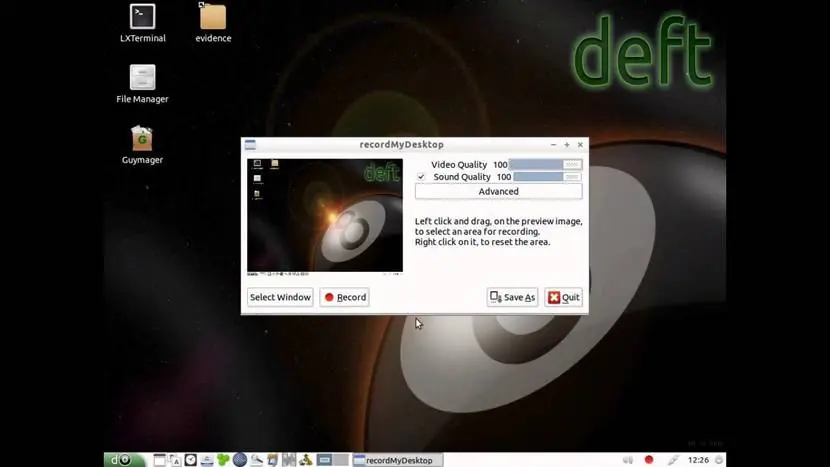Adjust the Sound Quality slider
This screenshot has width=830, height=467.
click(547, 177)
